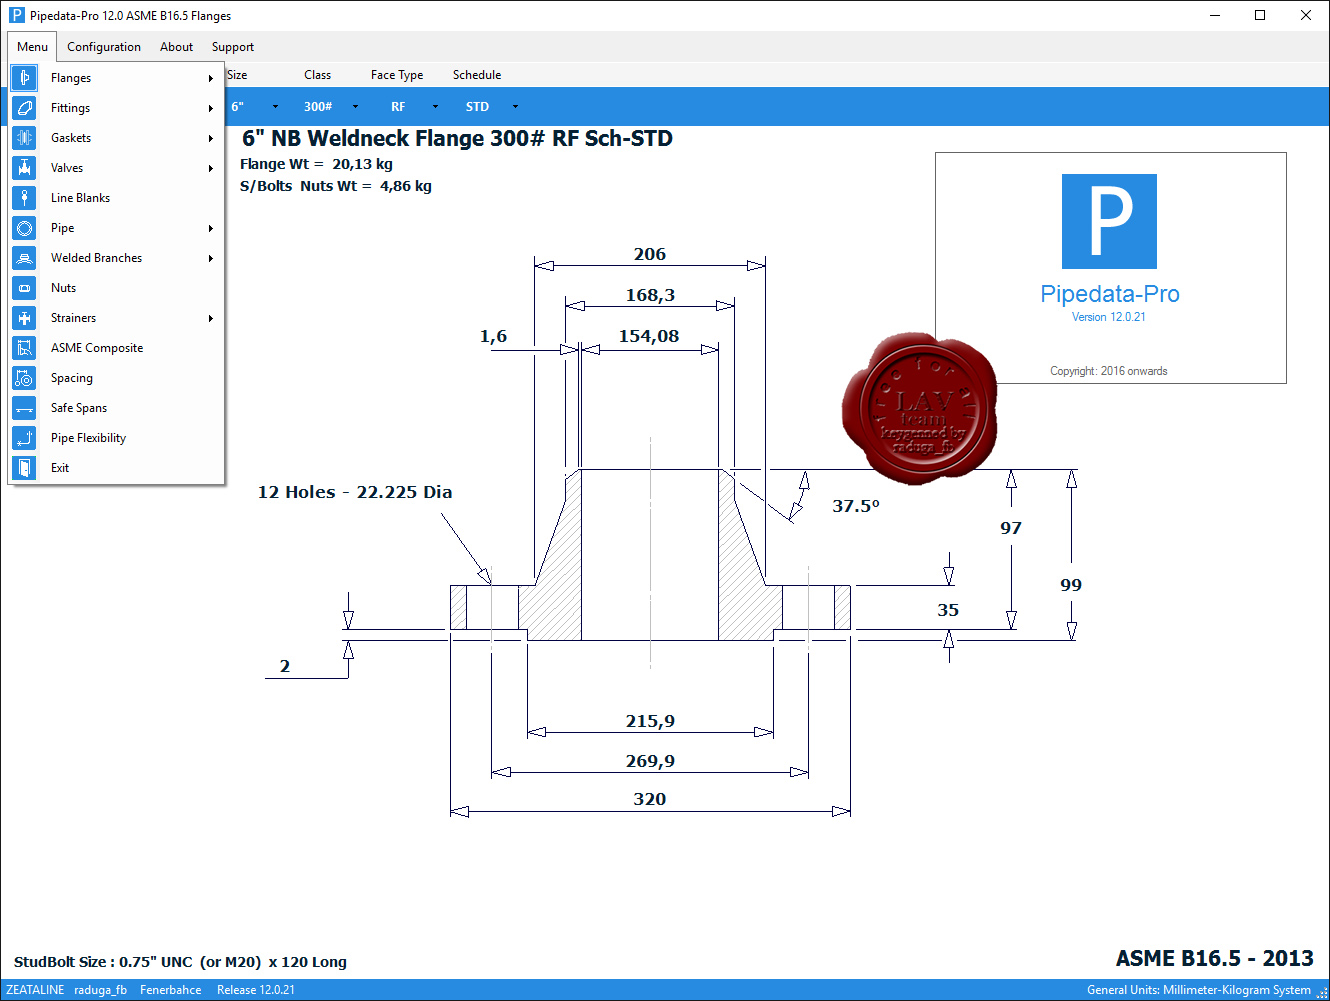This screenshot has width=1330, height=1001.
Task: Click the Welded Branches icon
Action: 24,258
